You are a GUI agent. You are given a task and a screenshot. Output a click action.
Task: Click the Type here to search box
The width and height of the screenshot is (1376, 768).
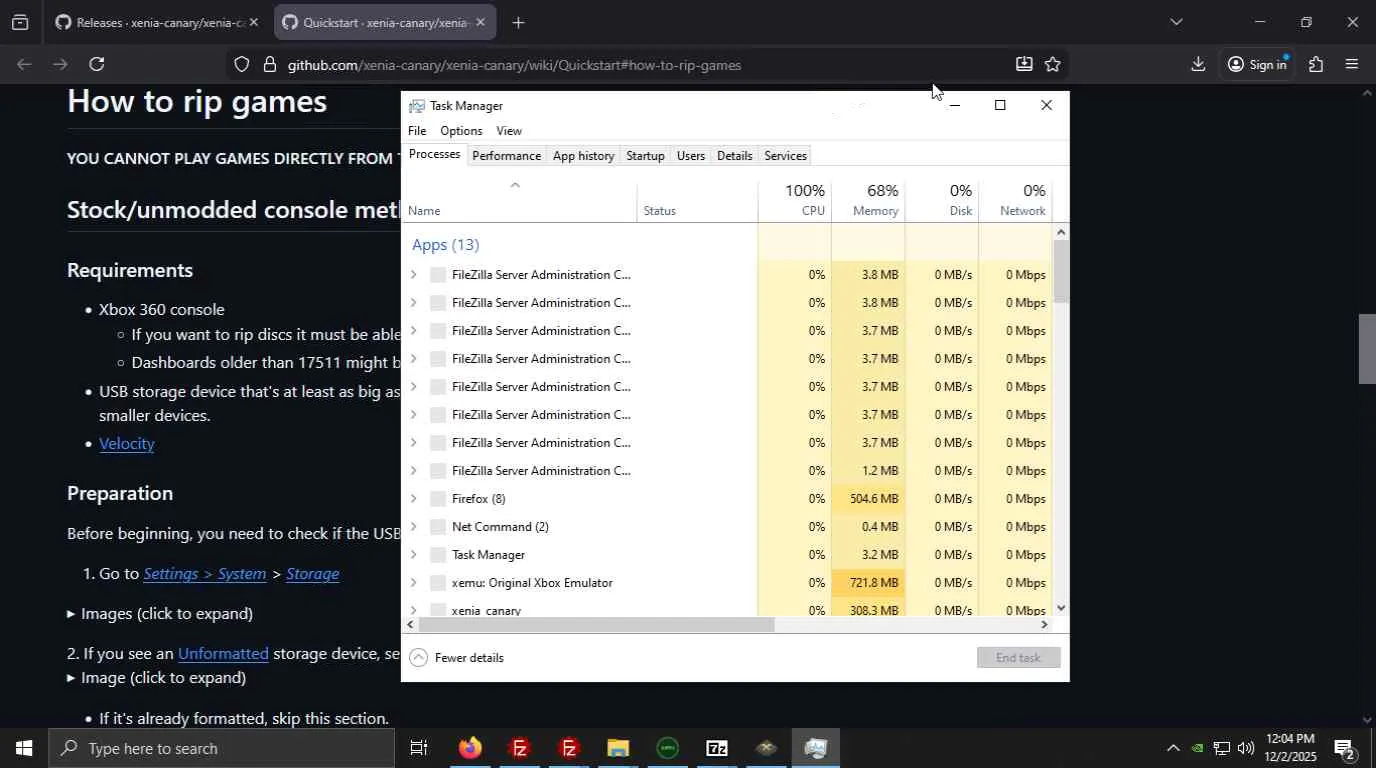[220, 748]
